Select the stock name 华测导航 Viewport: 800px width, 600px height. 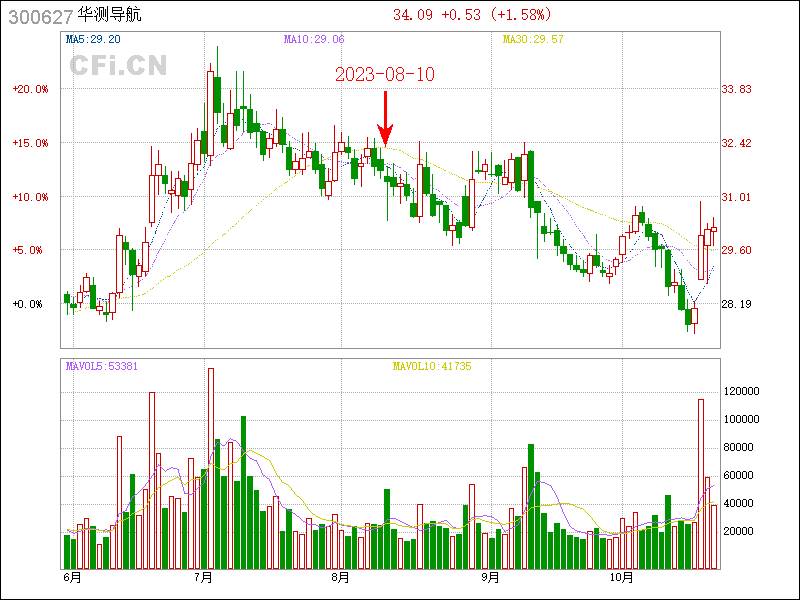[109, 14]
